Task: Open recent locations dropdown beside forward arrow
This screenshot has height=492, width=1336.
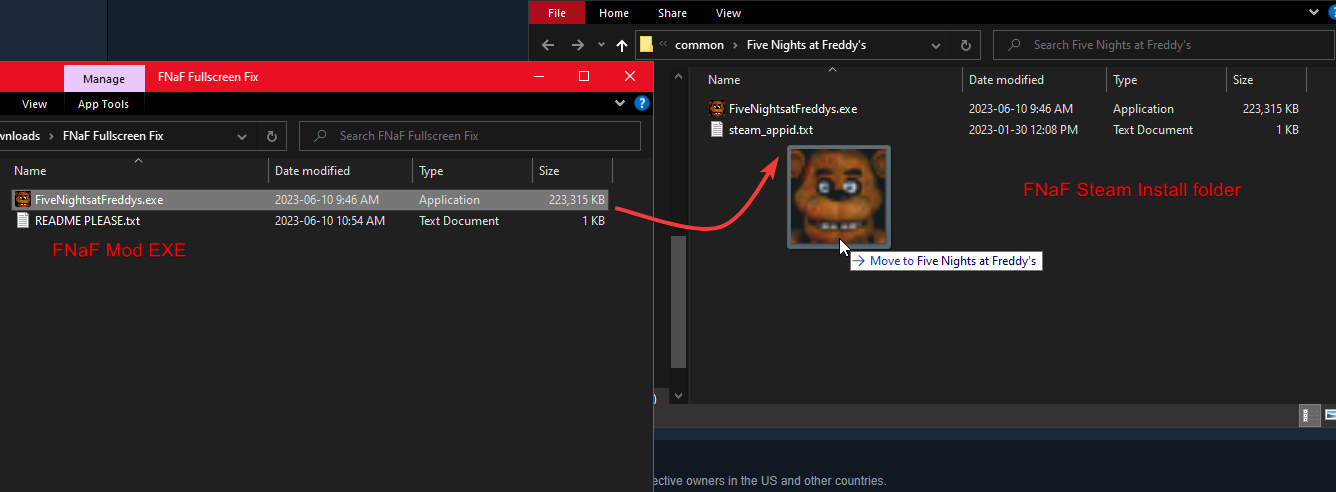Action: pos(601,45)
